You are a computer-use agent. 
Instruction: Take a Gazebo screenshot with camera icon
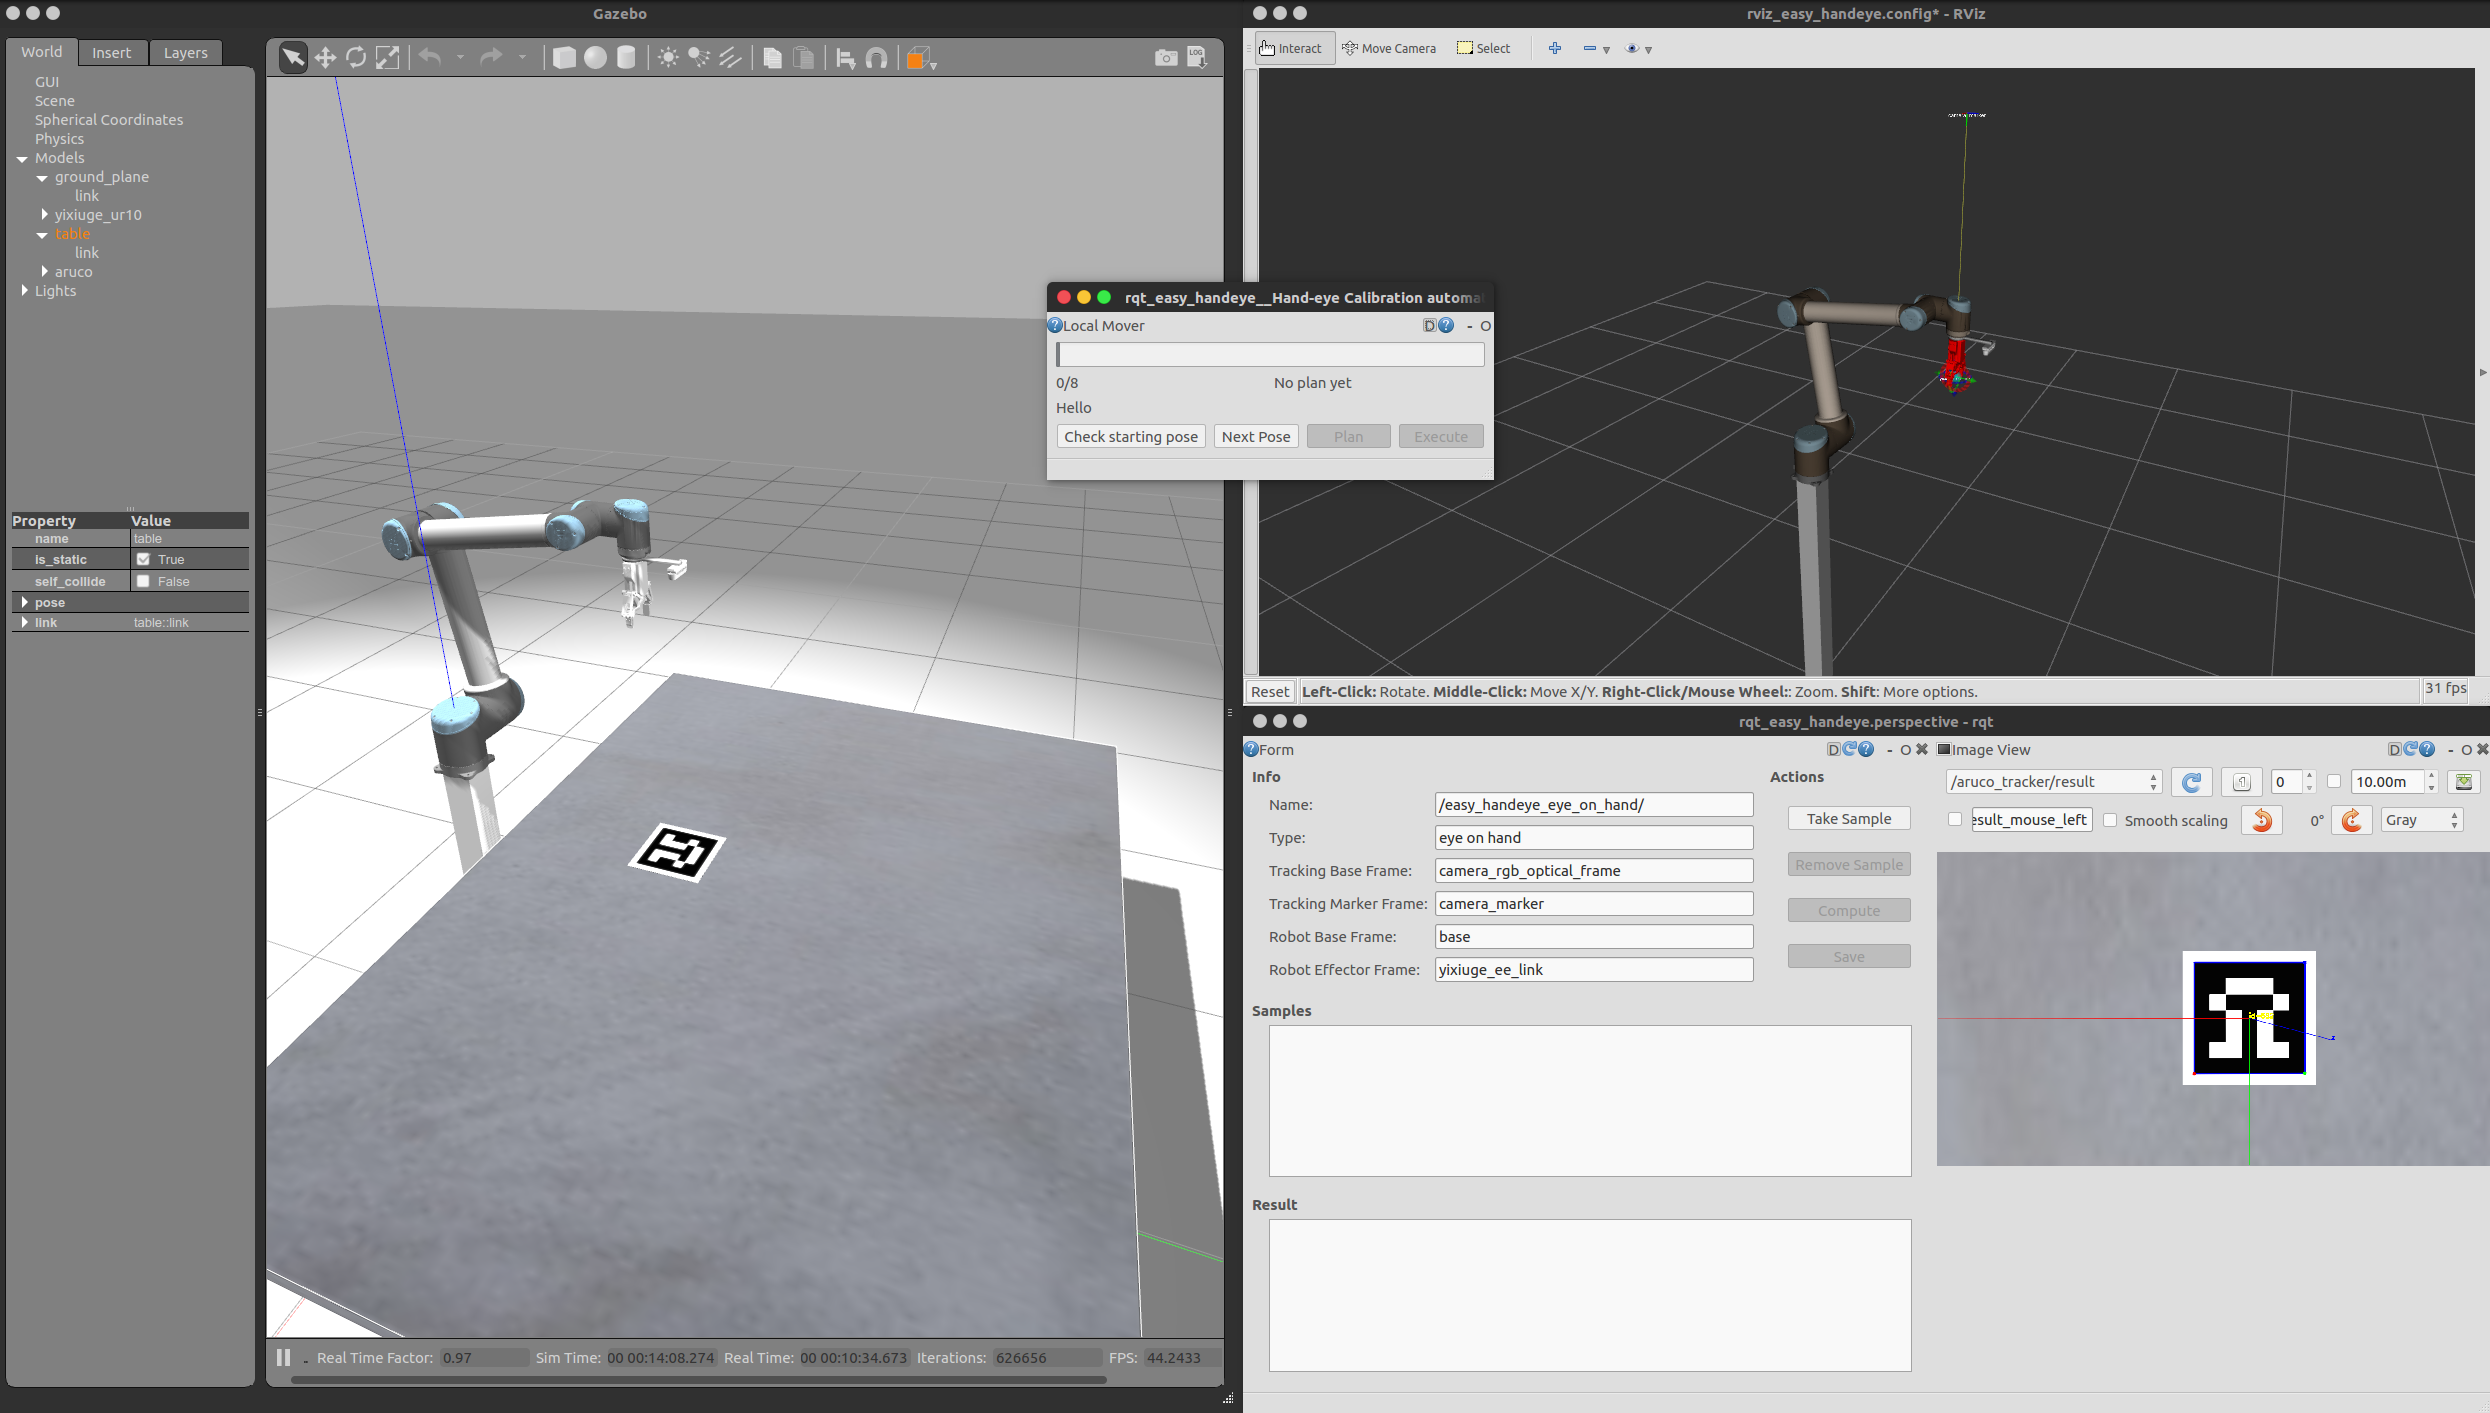(x=1165, y=58)
